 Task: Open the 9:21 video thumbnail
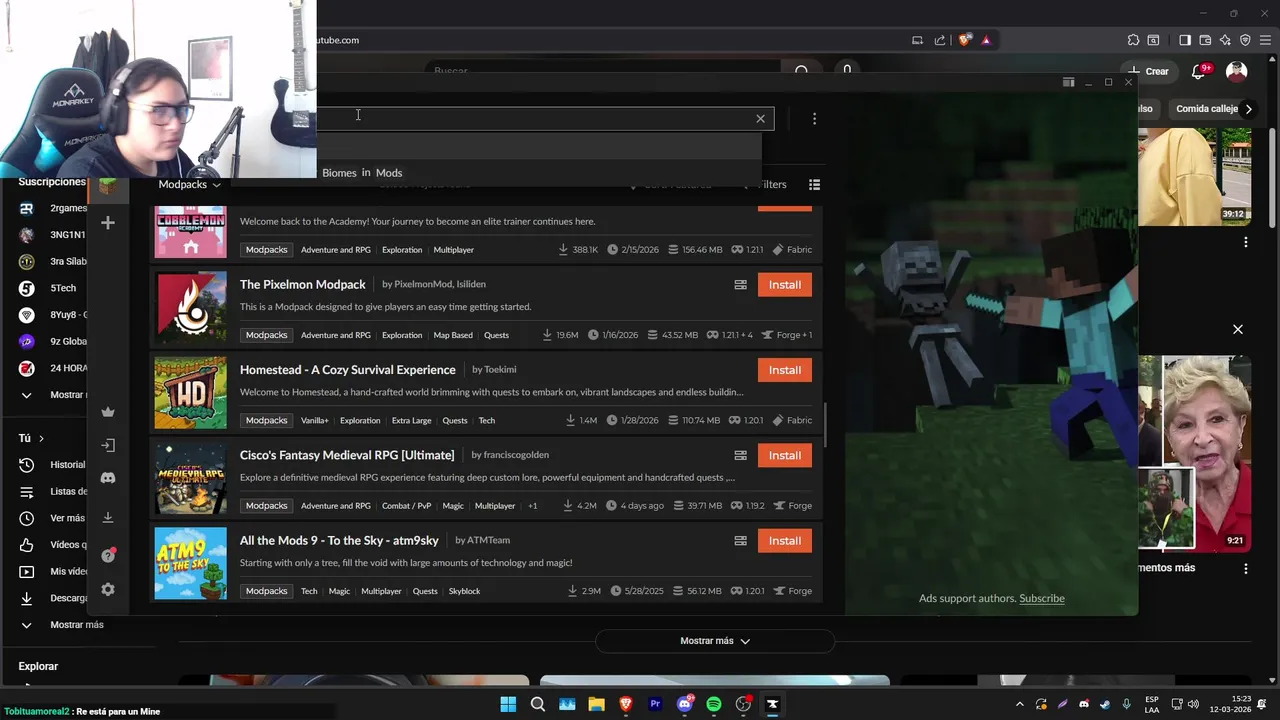tap(1195, 453)
